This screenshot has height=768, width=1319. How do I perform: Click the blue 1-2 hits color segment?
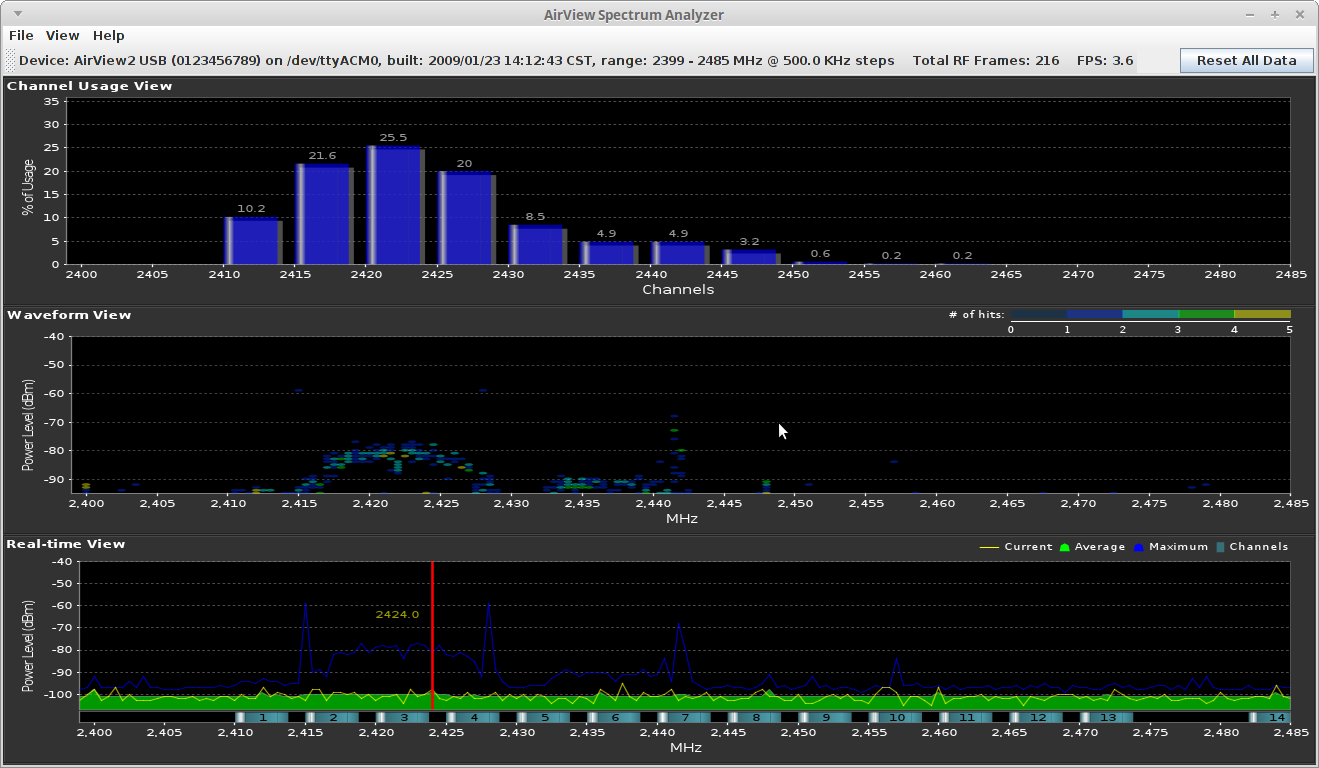coord(1094,314)
